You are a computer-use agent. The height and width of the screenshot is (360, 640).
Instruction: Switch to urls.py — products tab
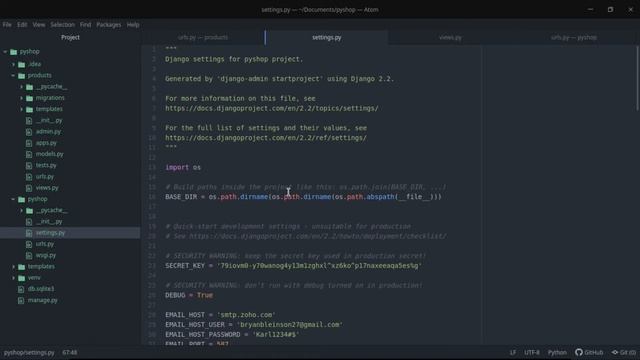tap(203, 38)
